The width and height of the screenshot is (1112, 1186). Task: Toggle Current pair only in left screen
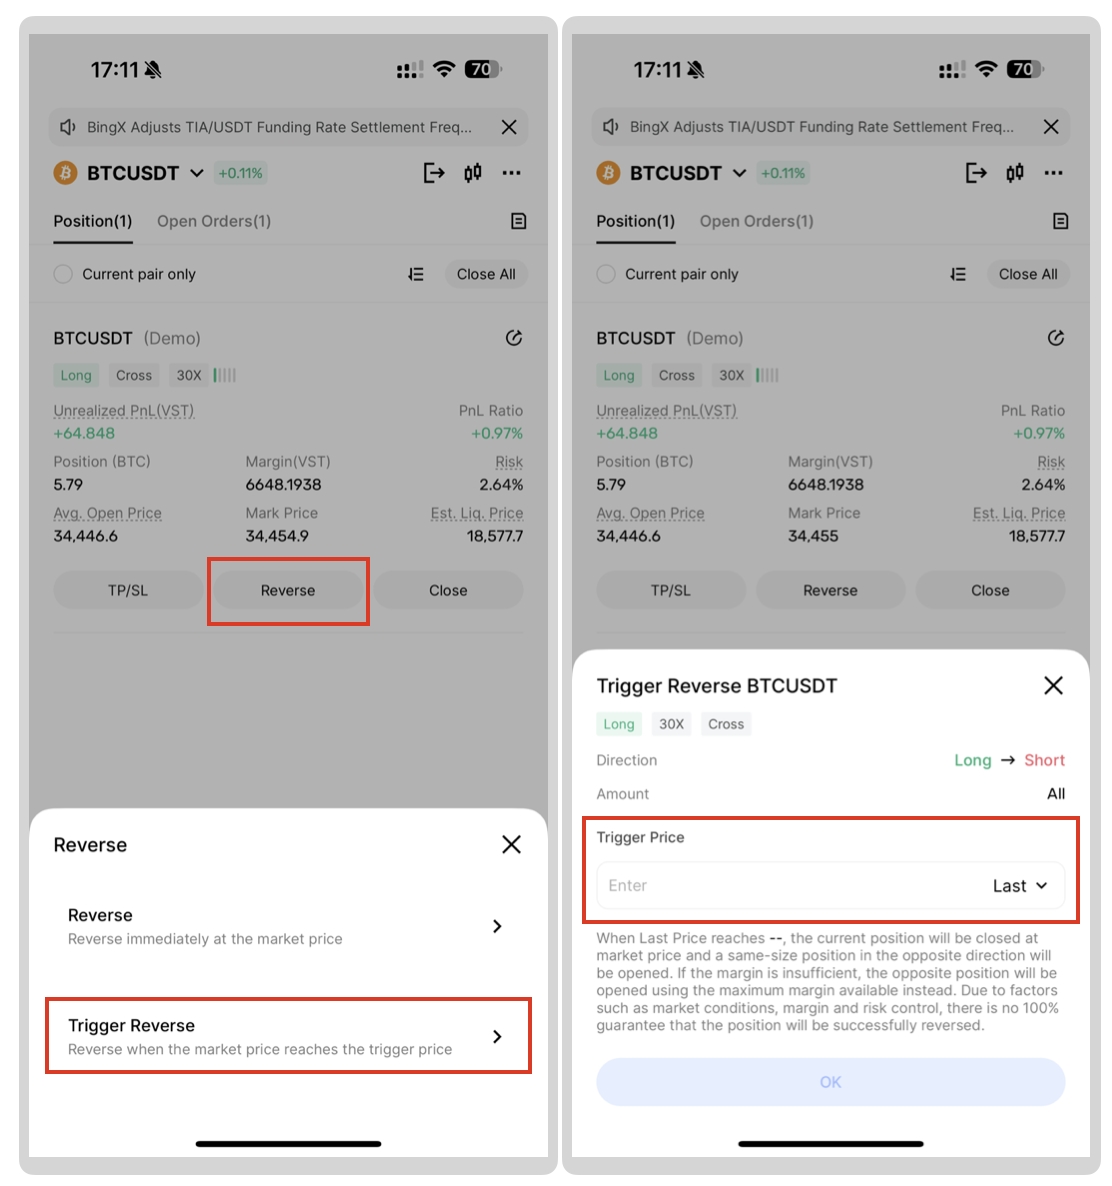[x=64, y=274]
